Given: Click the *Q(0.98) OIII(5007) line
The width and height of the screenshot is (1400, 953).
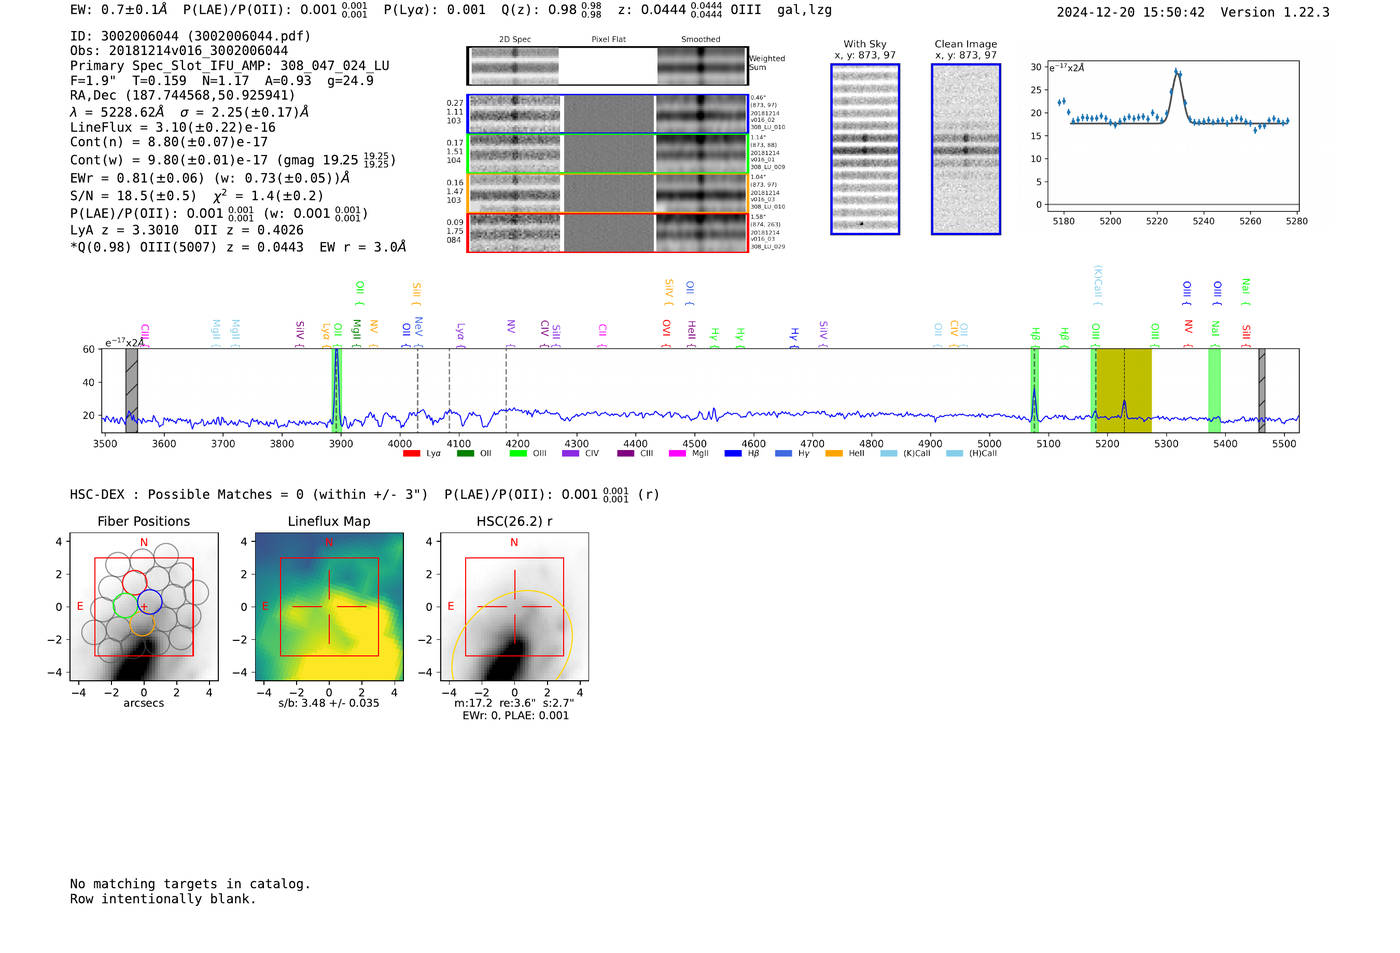Looking at the screenshot, I should tap(238, 247).
